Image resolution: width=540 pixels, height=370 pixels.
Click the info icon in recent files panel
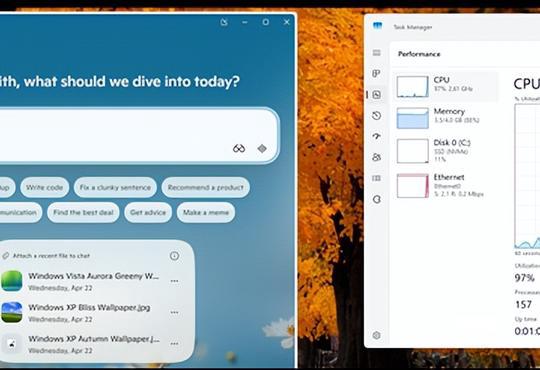[x=175, y=256]
